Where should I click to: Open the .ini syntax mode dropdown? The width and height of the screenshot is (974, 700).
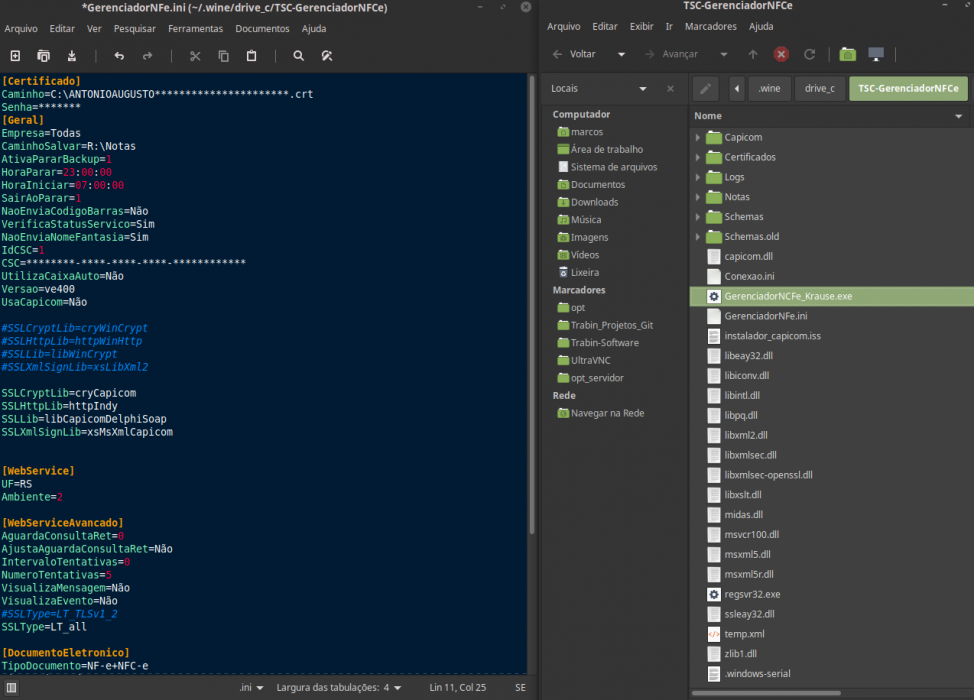click(x=252, y=688)
